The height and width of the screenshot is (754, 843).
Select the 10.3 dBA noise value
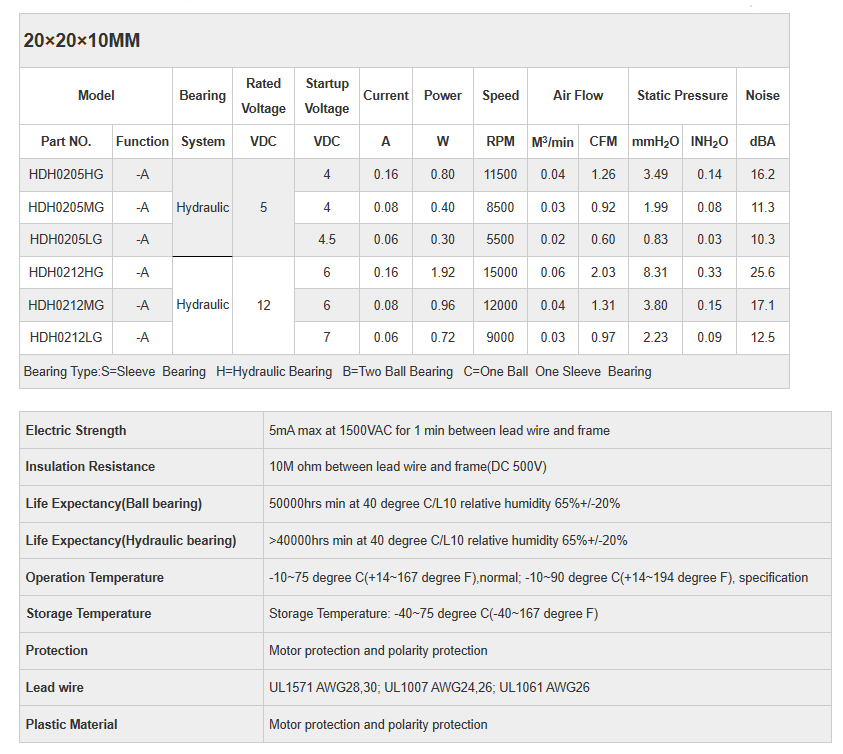click(762, 240)
